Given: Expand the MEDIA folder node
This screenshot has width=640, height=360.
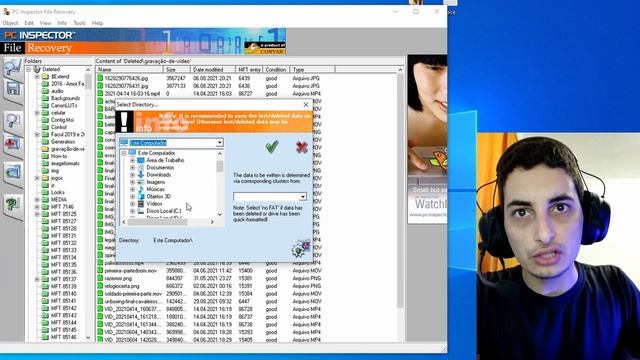Looking at the screenshot, I should pyautogui.click(x=37, y=200).
